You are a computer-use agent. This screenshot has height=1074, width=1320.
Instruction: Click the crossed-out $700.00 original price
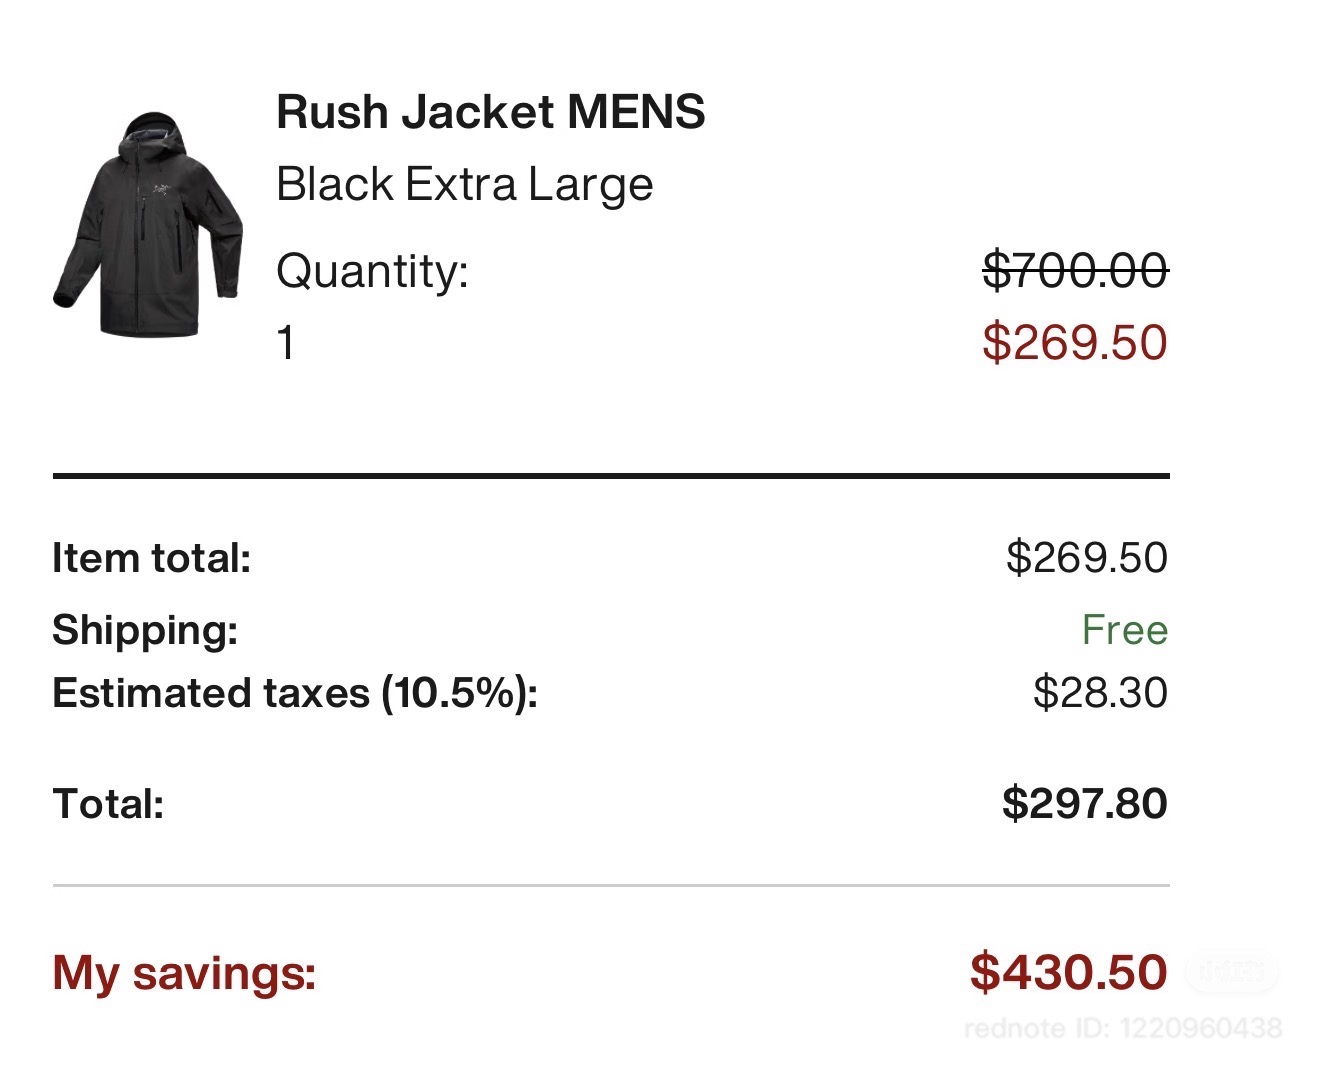[x=1075, y=270]
